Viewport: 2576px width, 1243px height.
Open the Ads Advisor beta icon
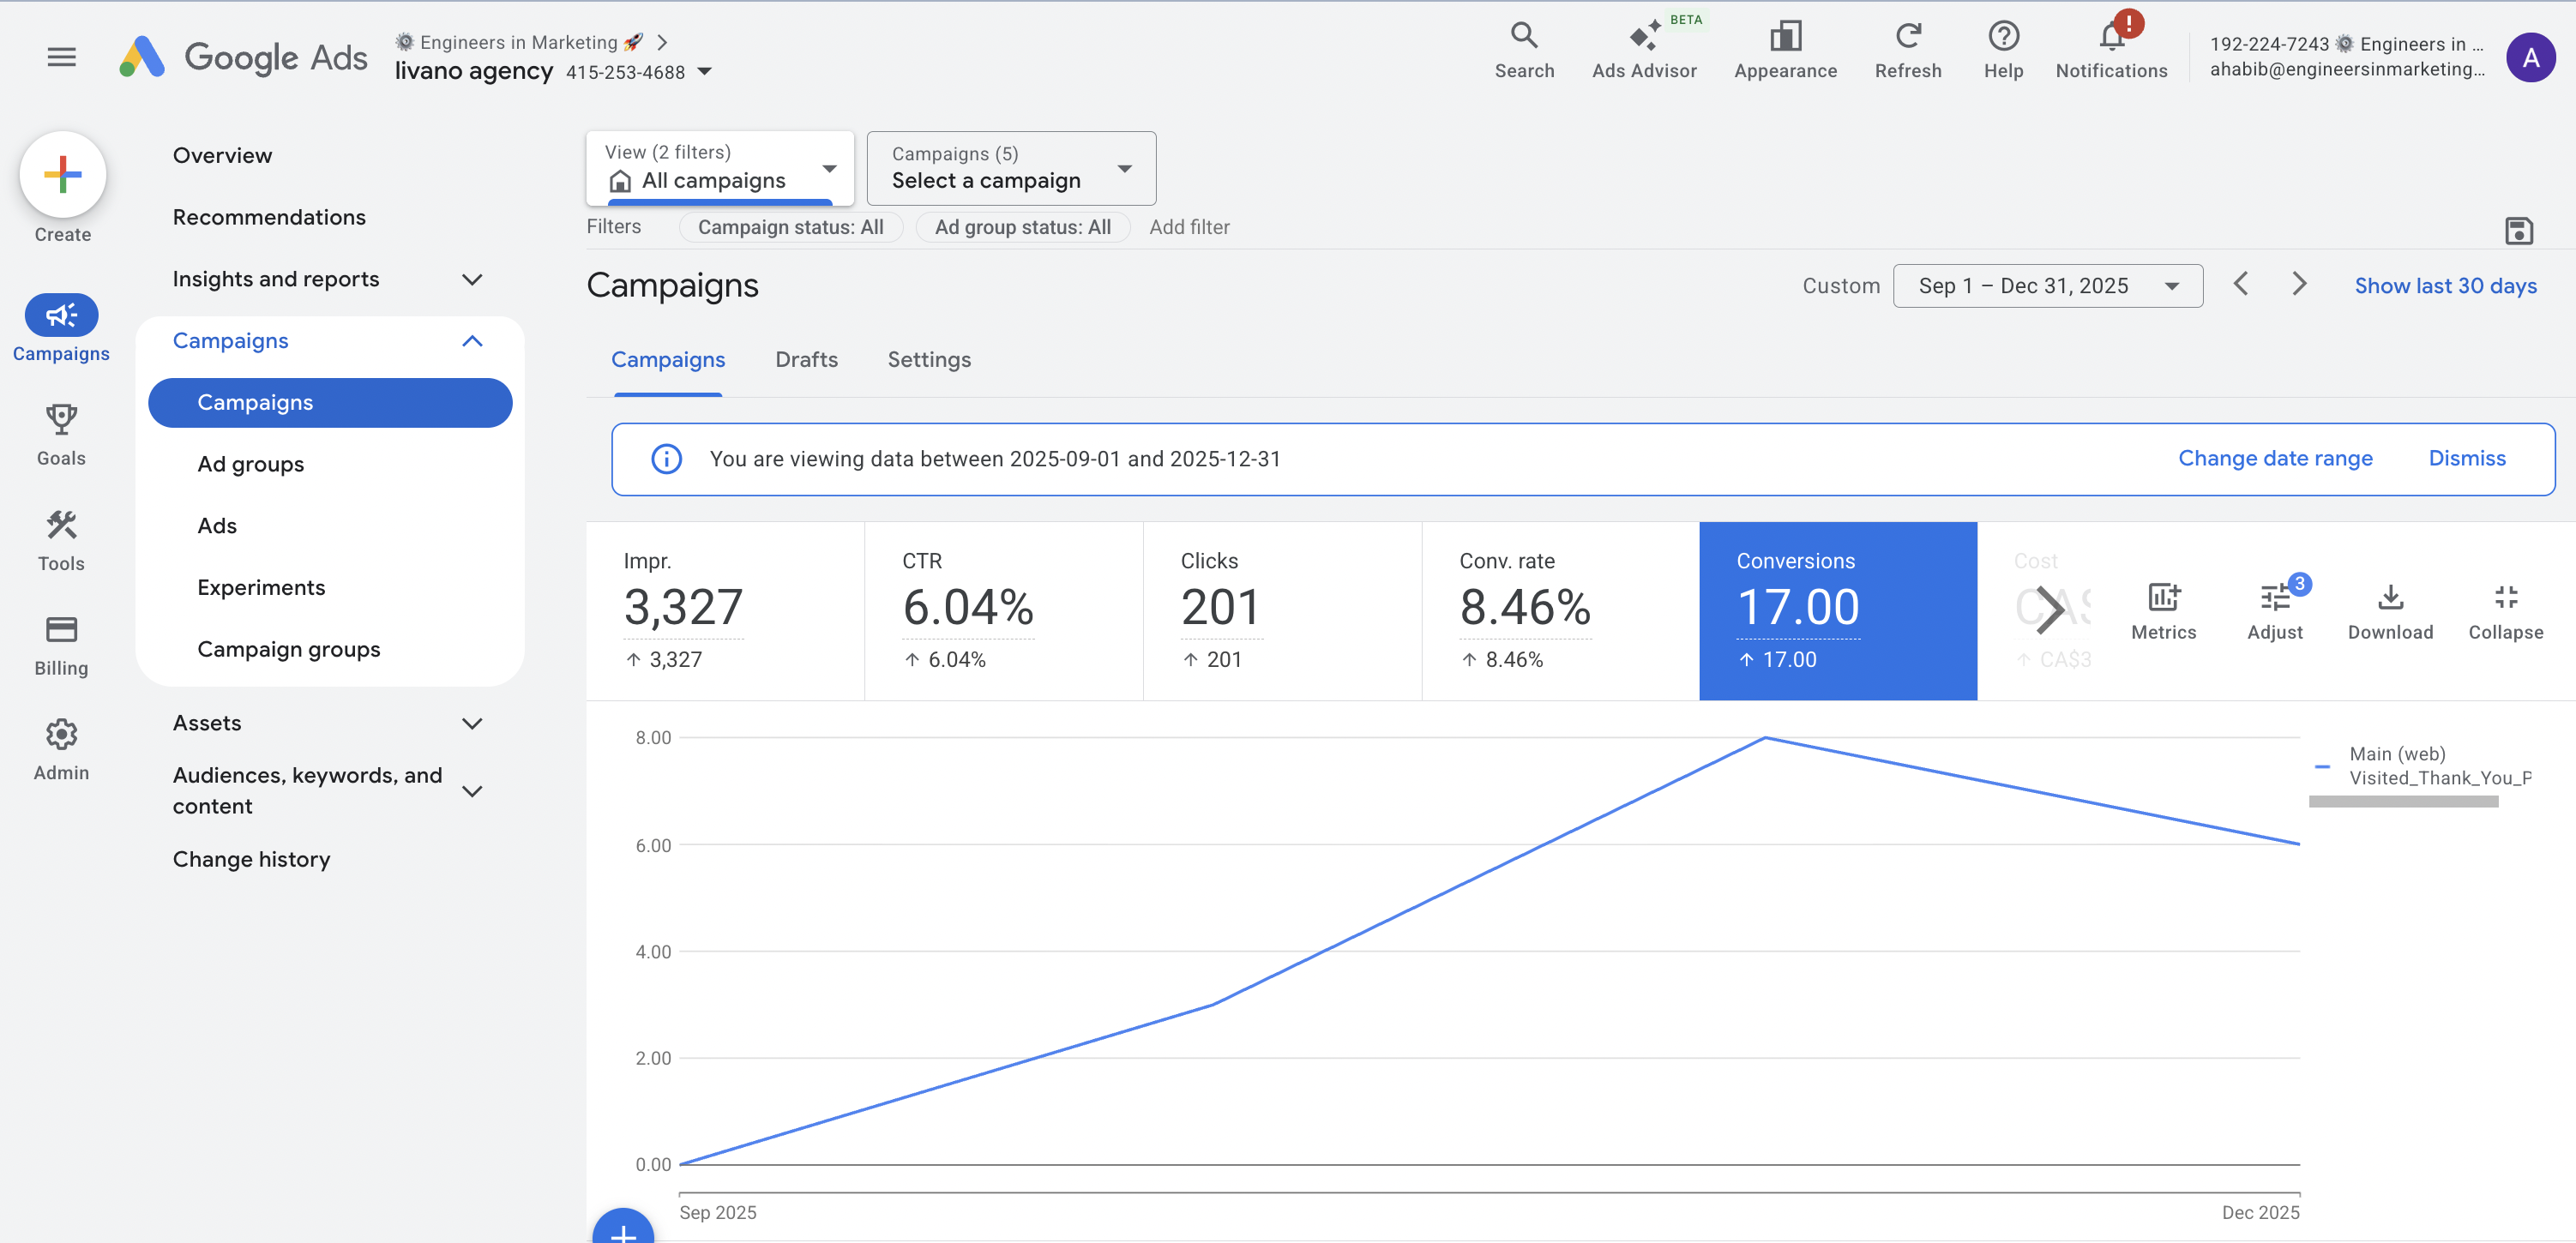(1643, 50)
